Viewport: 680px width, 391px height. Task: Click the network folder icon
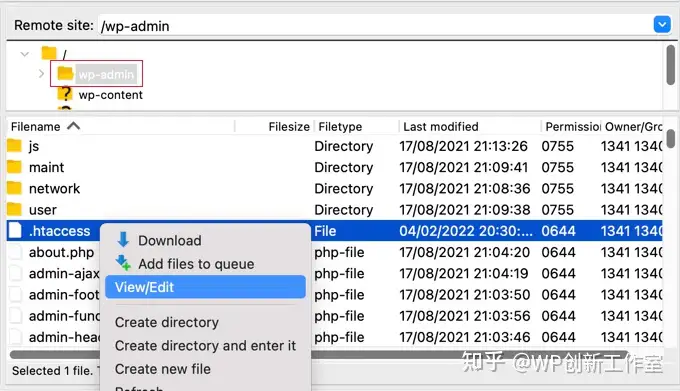pyautogui.click(x=14, y=188)
